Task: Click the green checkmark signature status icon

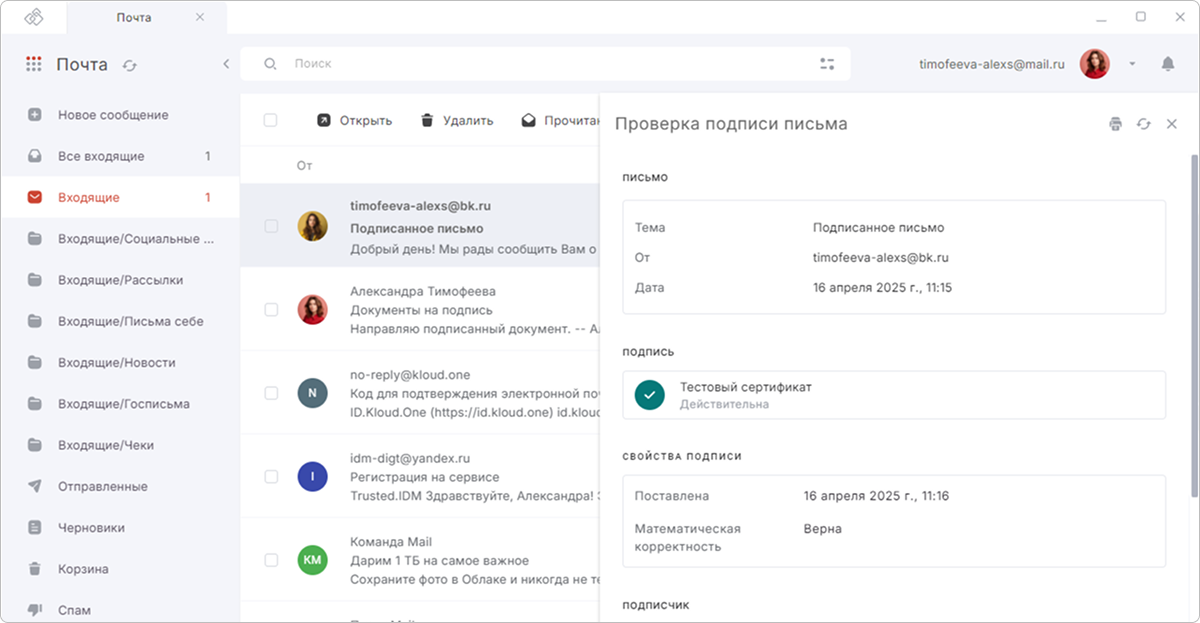Action: [x=650, y=395]
